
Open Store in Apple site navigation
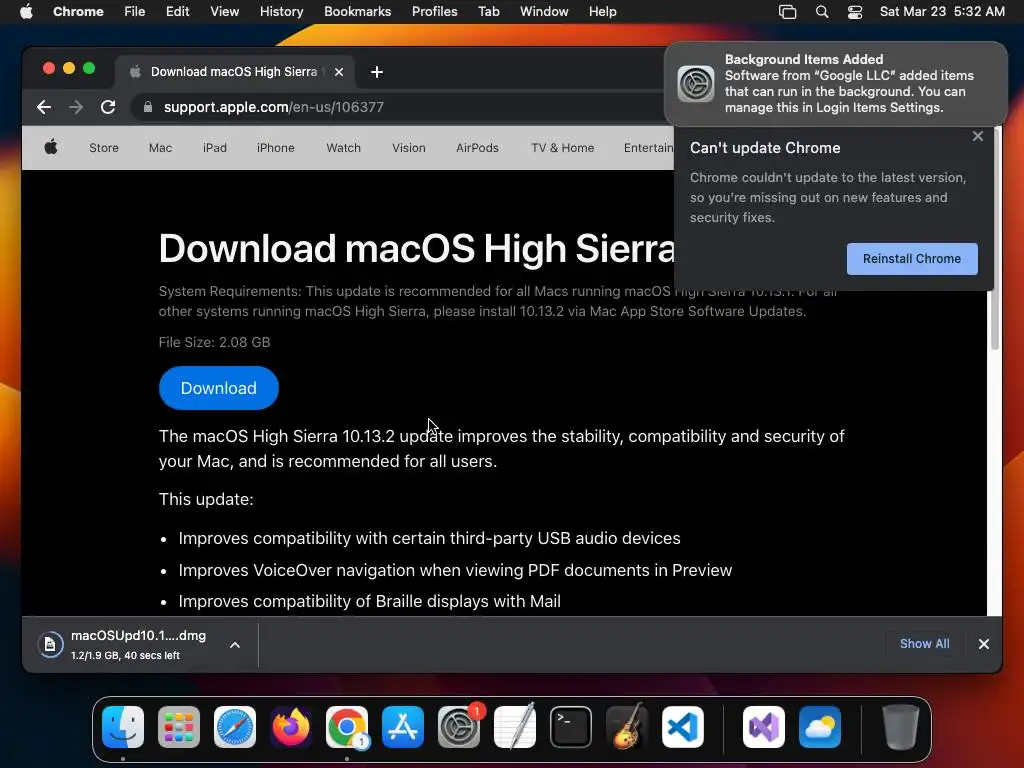[104, 148]
